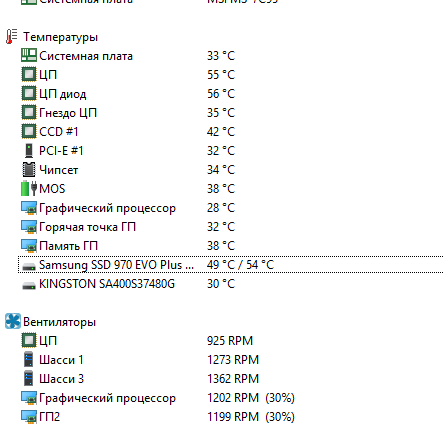Click the 925 RPM CPU fan value
443x444 pixels.
[x=230, y=341]
